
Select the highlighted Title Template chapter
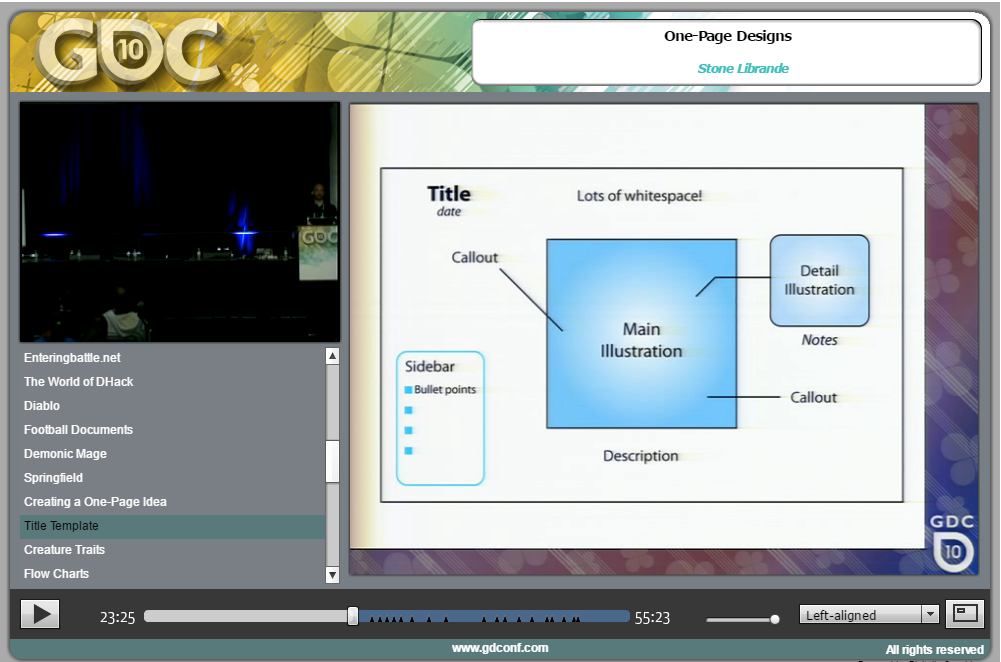point(61,526)
